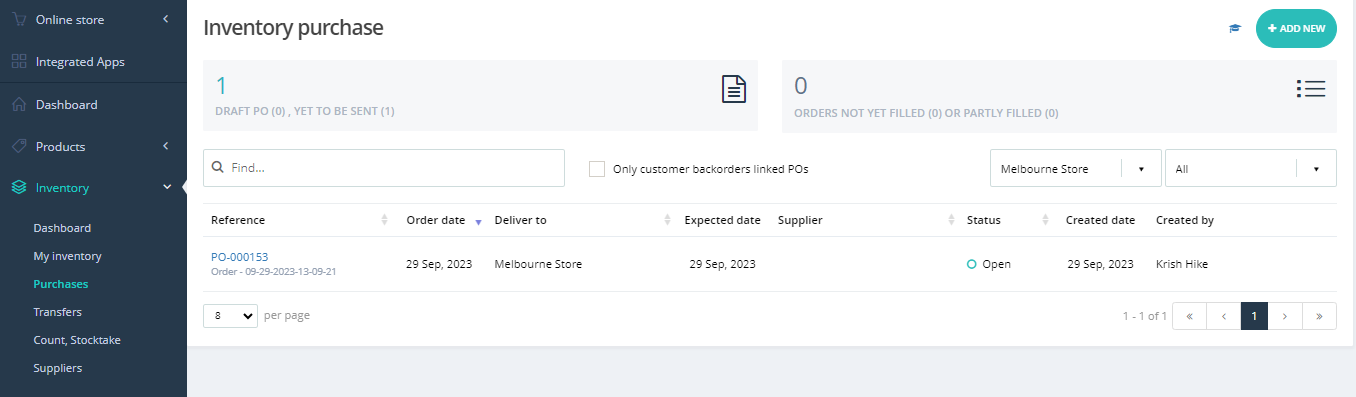Viewport: 1356px width, 397px height.
Task: Collapse the Inventory menu chevron
Action: pyautogui.click(x=165, y=187)
